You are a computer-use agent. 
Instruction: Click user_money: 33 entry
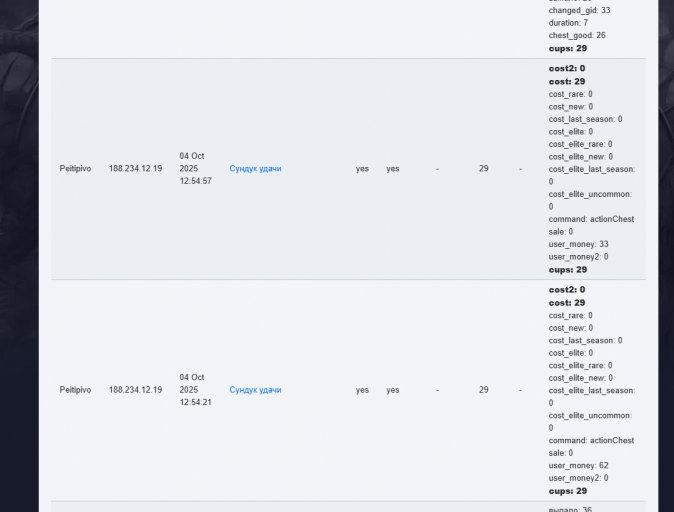578,244
